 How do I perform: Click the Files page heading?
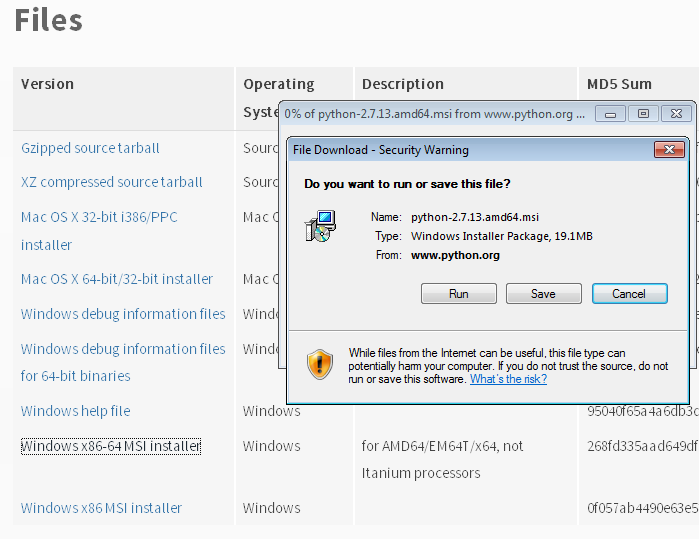tap(49, 21)
